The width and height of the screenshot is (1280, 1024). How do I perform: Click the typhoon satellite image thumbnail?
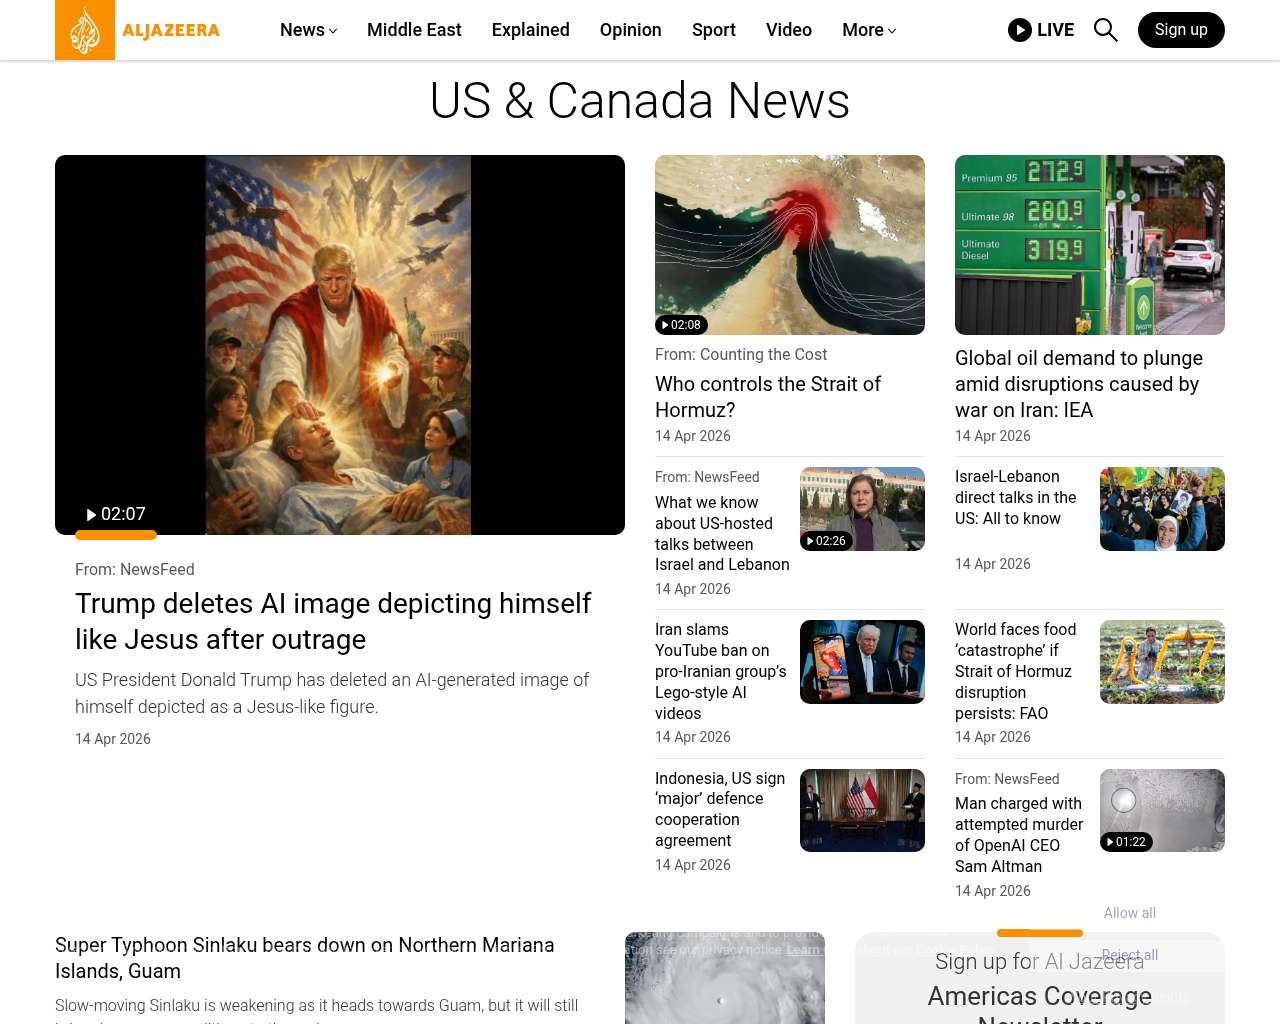click(725, 978)
